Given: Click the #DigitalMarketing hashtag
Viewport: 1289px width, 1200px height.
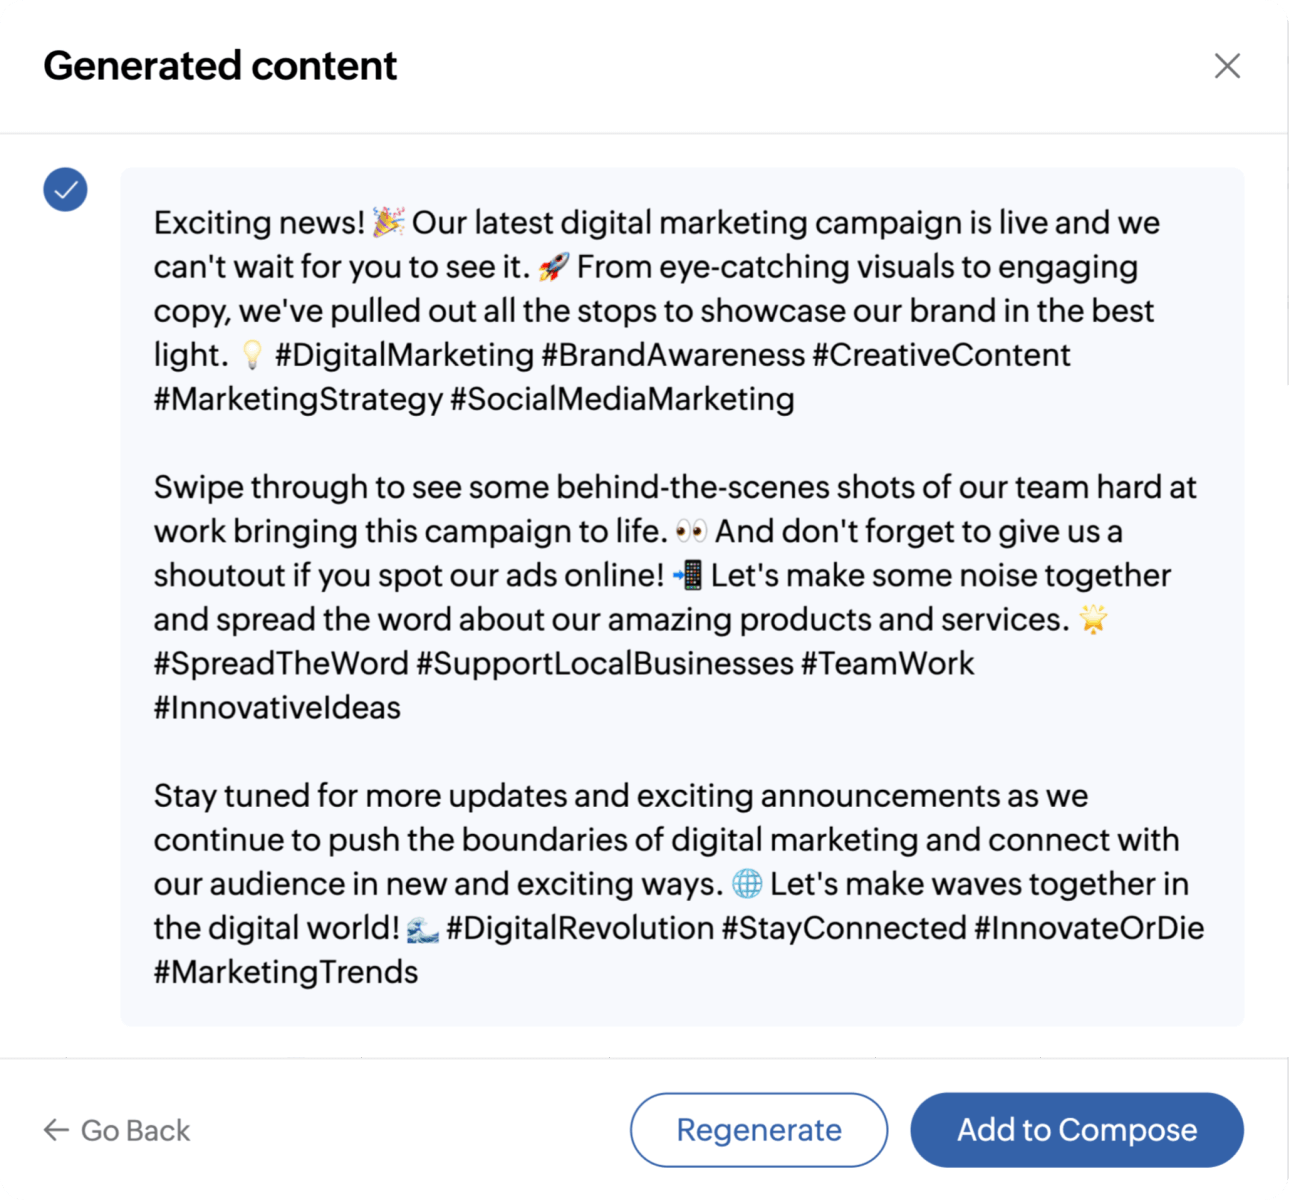Looking at the screenshot, I should (x=404, y=355).
